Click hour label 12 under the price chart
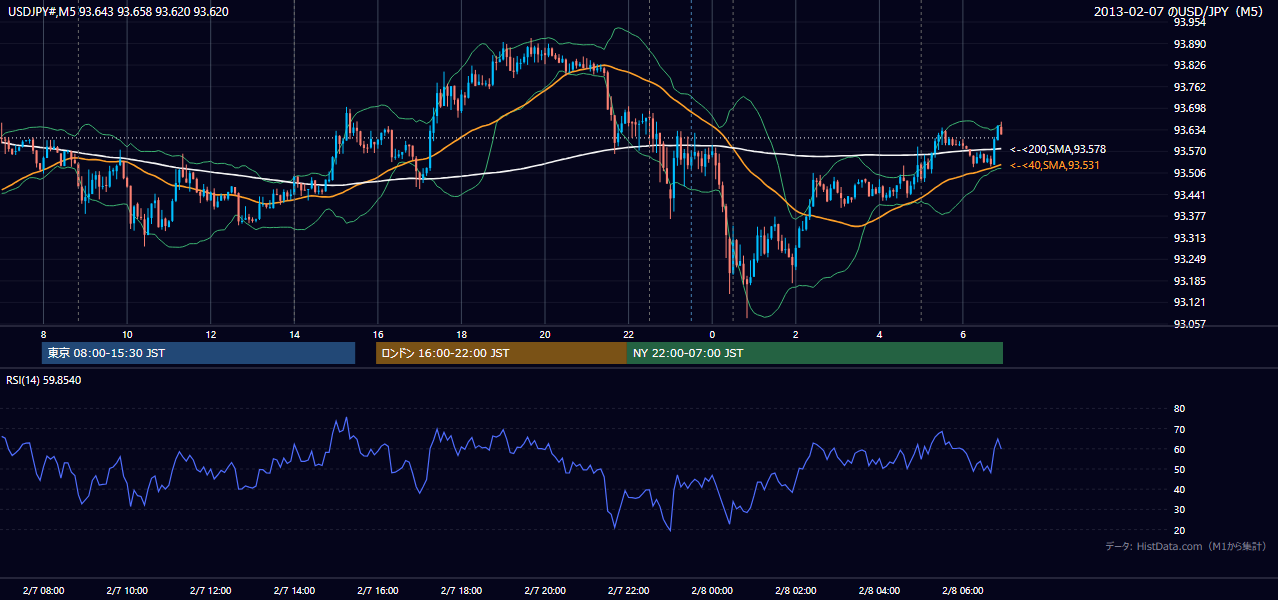The height and width of the screenshot is (600, 1278). point(210,333)
